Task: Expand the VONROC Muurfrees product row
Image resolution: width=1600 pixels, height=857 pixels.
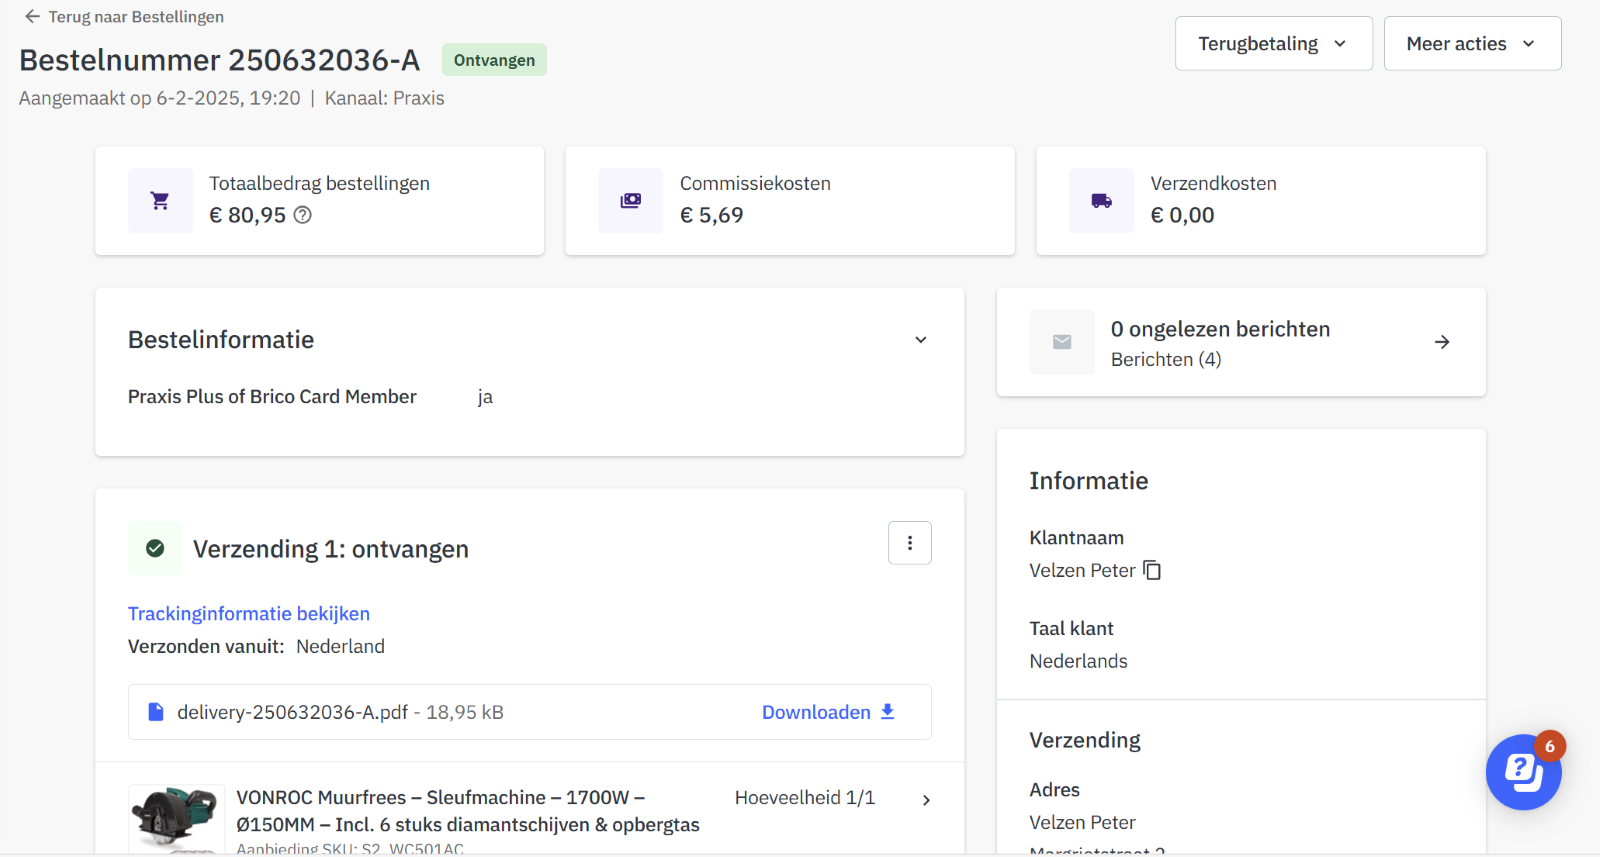Action: [x=926, y=800]
